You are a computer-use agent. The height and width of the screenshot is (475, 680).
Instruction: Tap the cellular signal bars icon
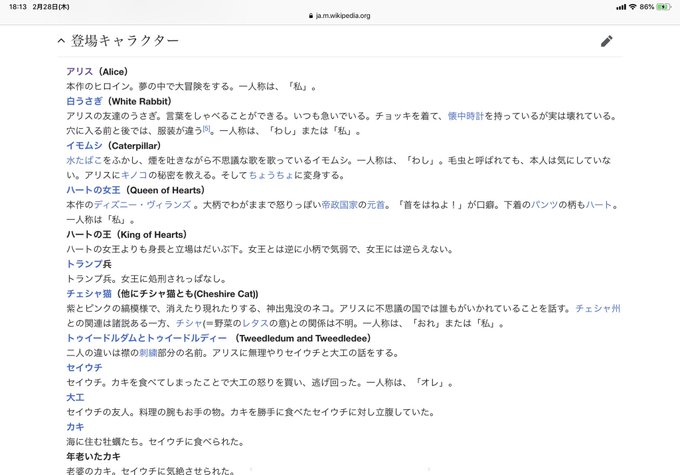click(x=621, y=7)
